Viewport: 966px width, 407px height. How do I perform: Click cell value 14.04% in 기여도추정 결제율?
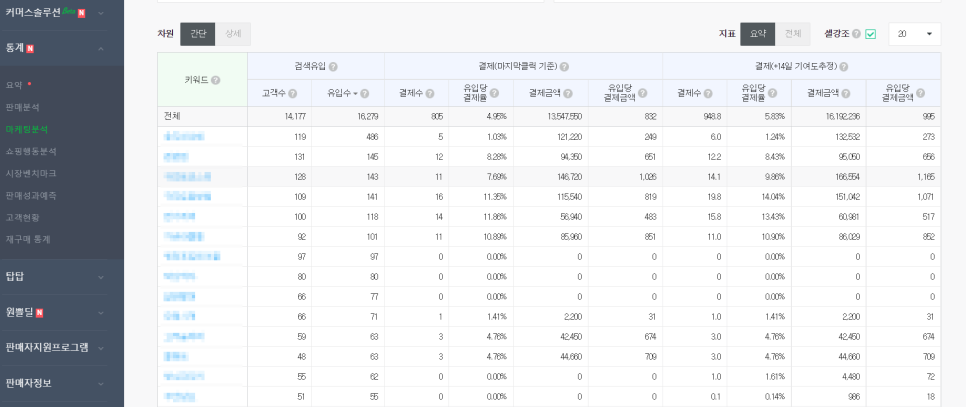pos(773,197)
